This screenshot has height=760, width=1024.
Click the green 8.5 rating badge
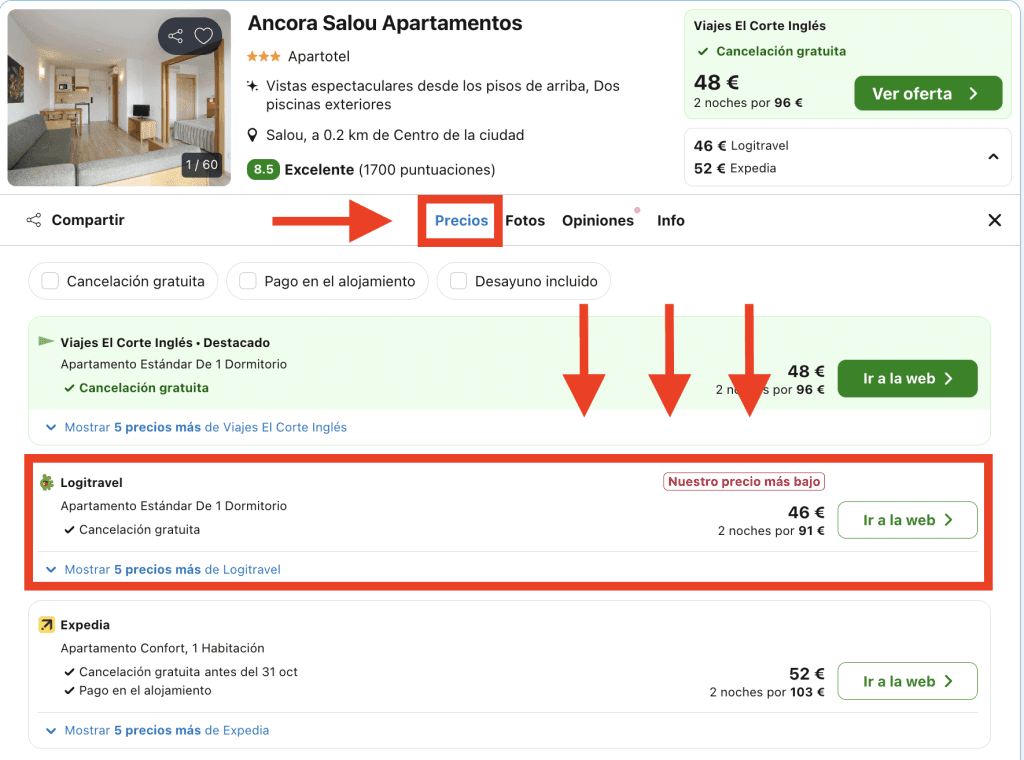coord(263,169)
